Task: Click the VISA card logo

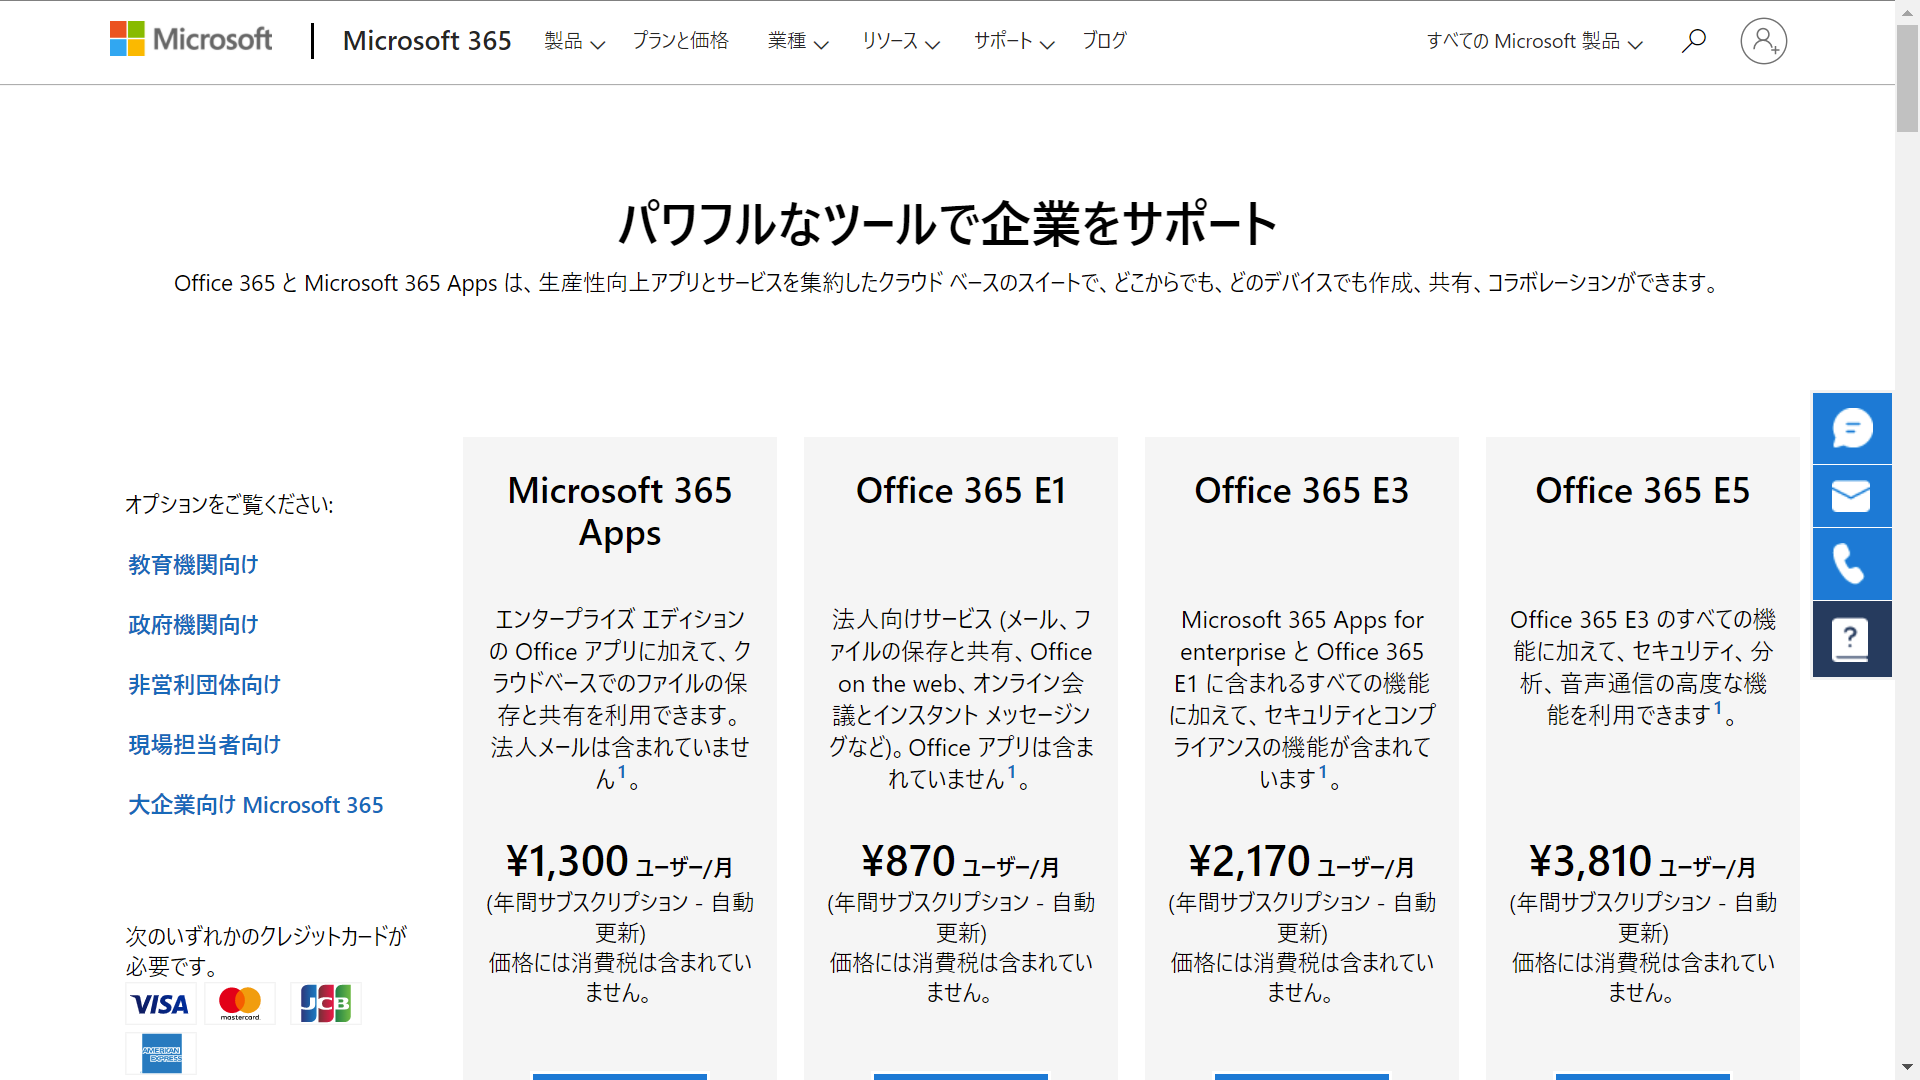Action: [161, 1004]
